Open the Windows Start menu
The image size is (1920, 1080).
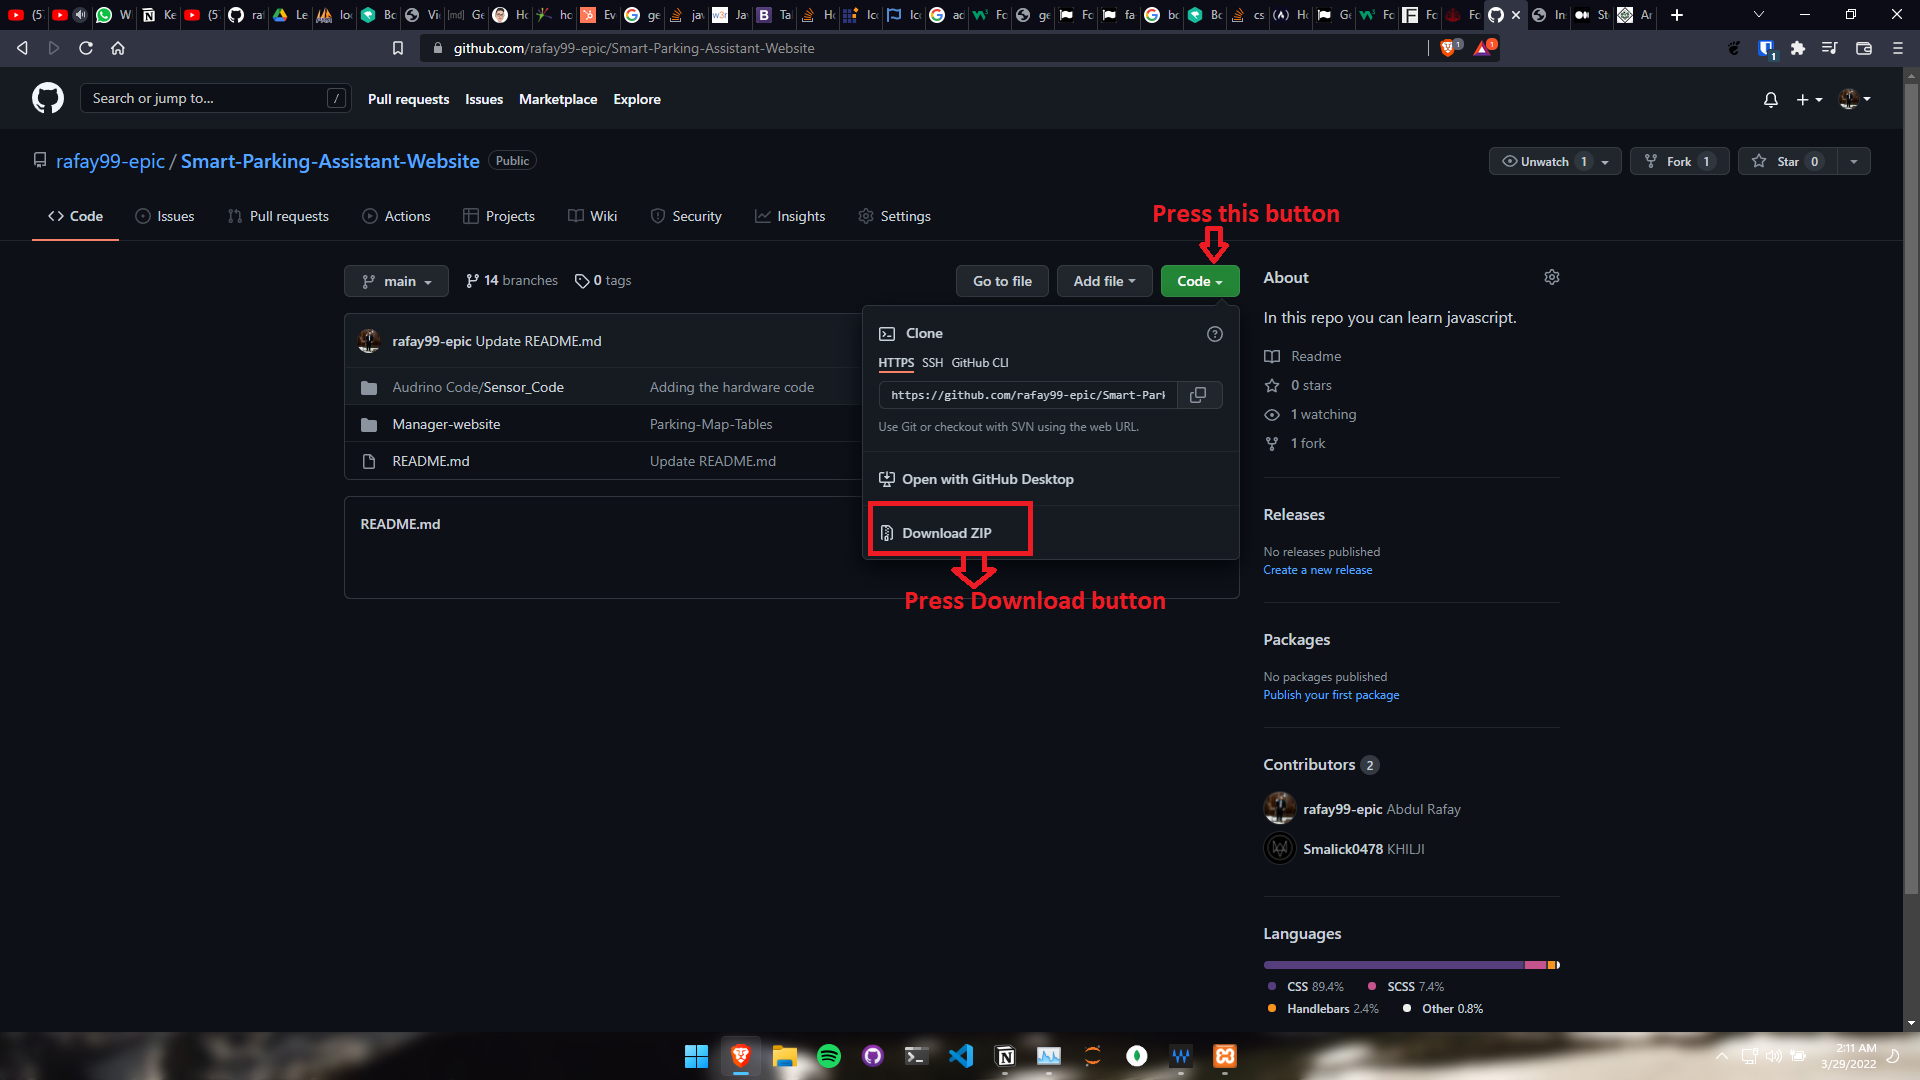tap(696, 1056)
